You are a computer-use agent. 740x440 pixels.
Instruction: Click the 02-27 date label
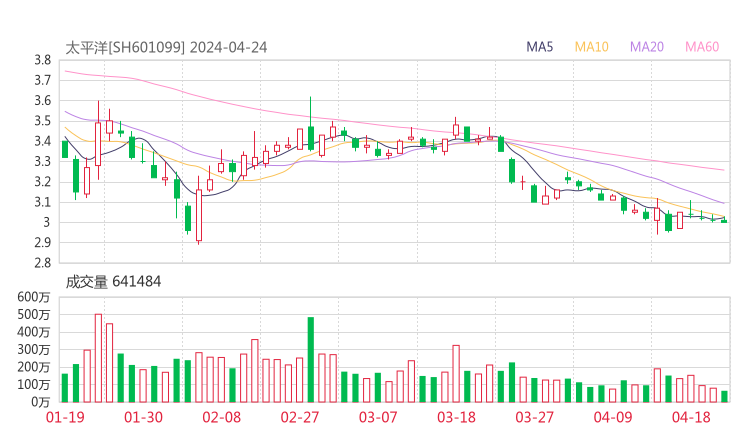(x=300, y=417)
